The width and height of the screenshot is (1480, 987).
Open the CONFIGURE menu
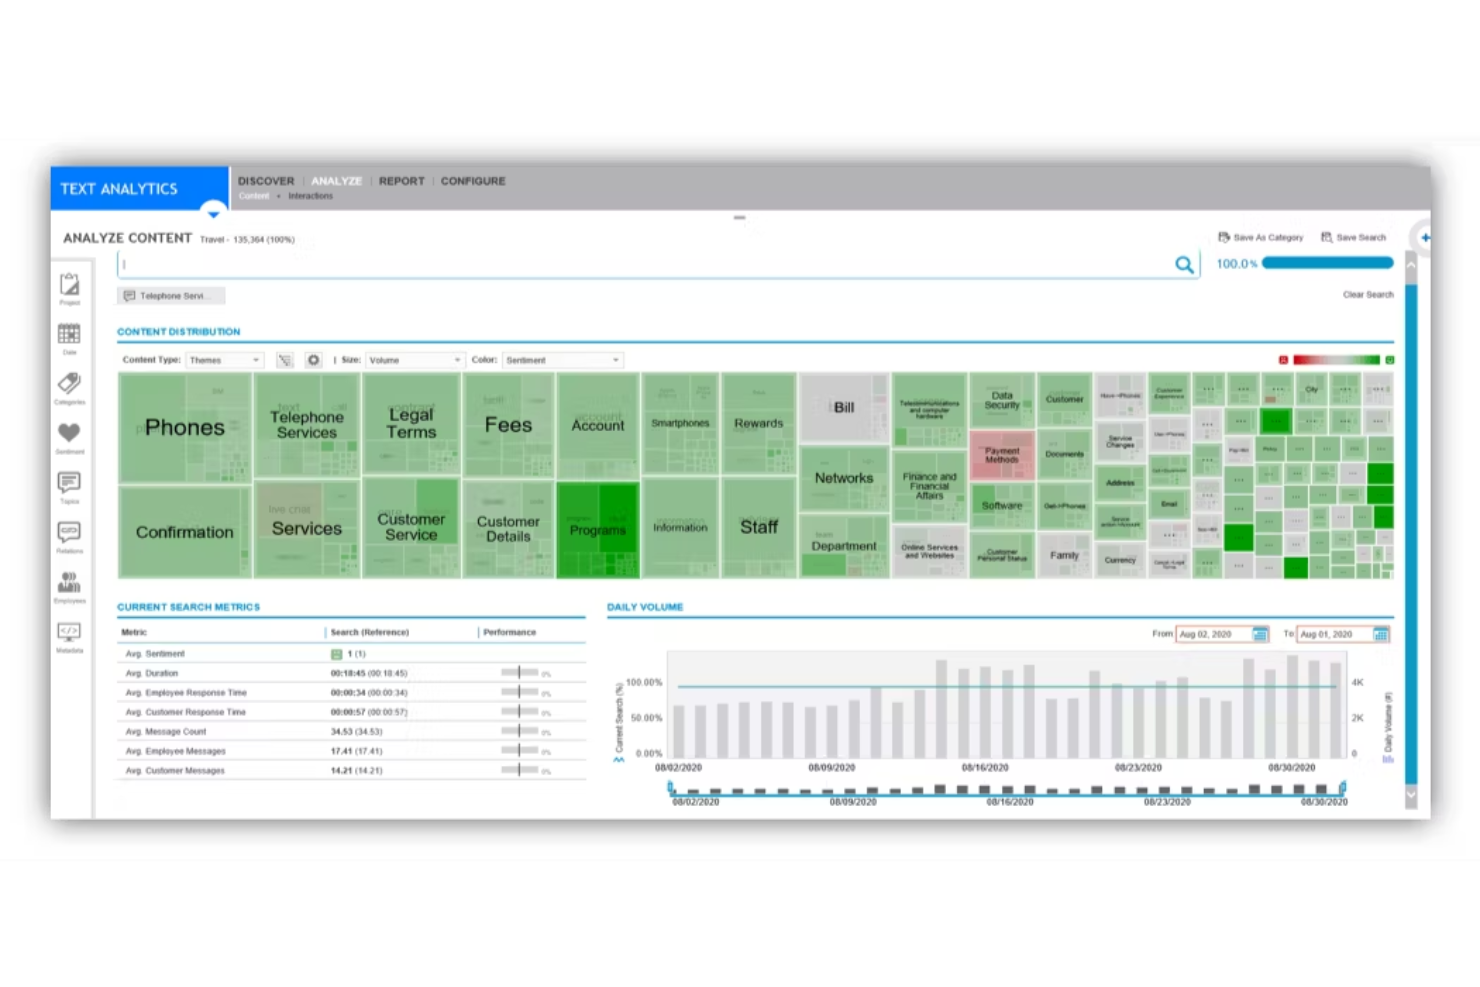473,181
